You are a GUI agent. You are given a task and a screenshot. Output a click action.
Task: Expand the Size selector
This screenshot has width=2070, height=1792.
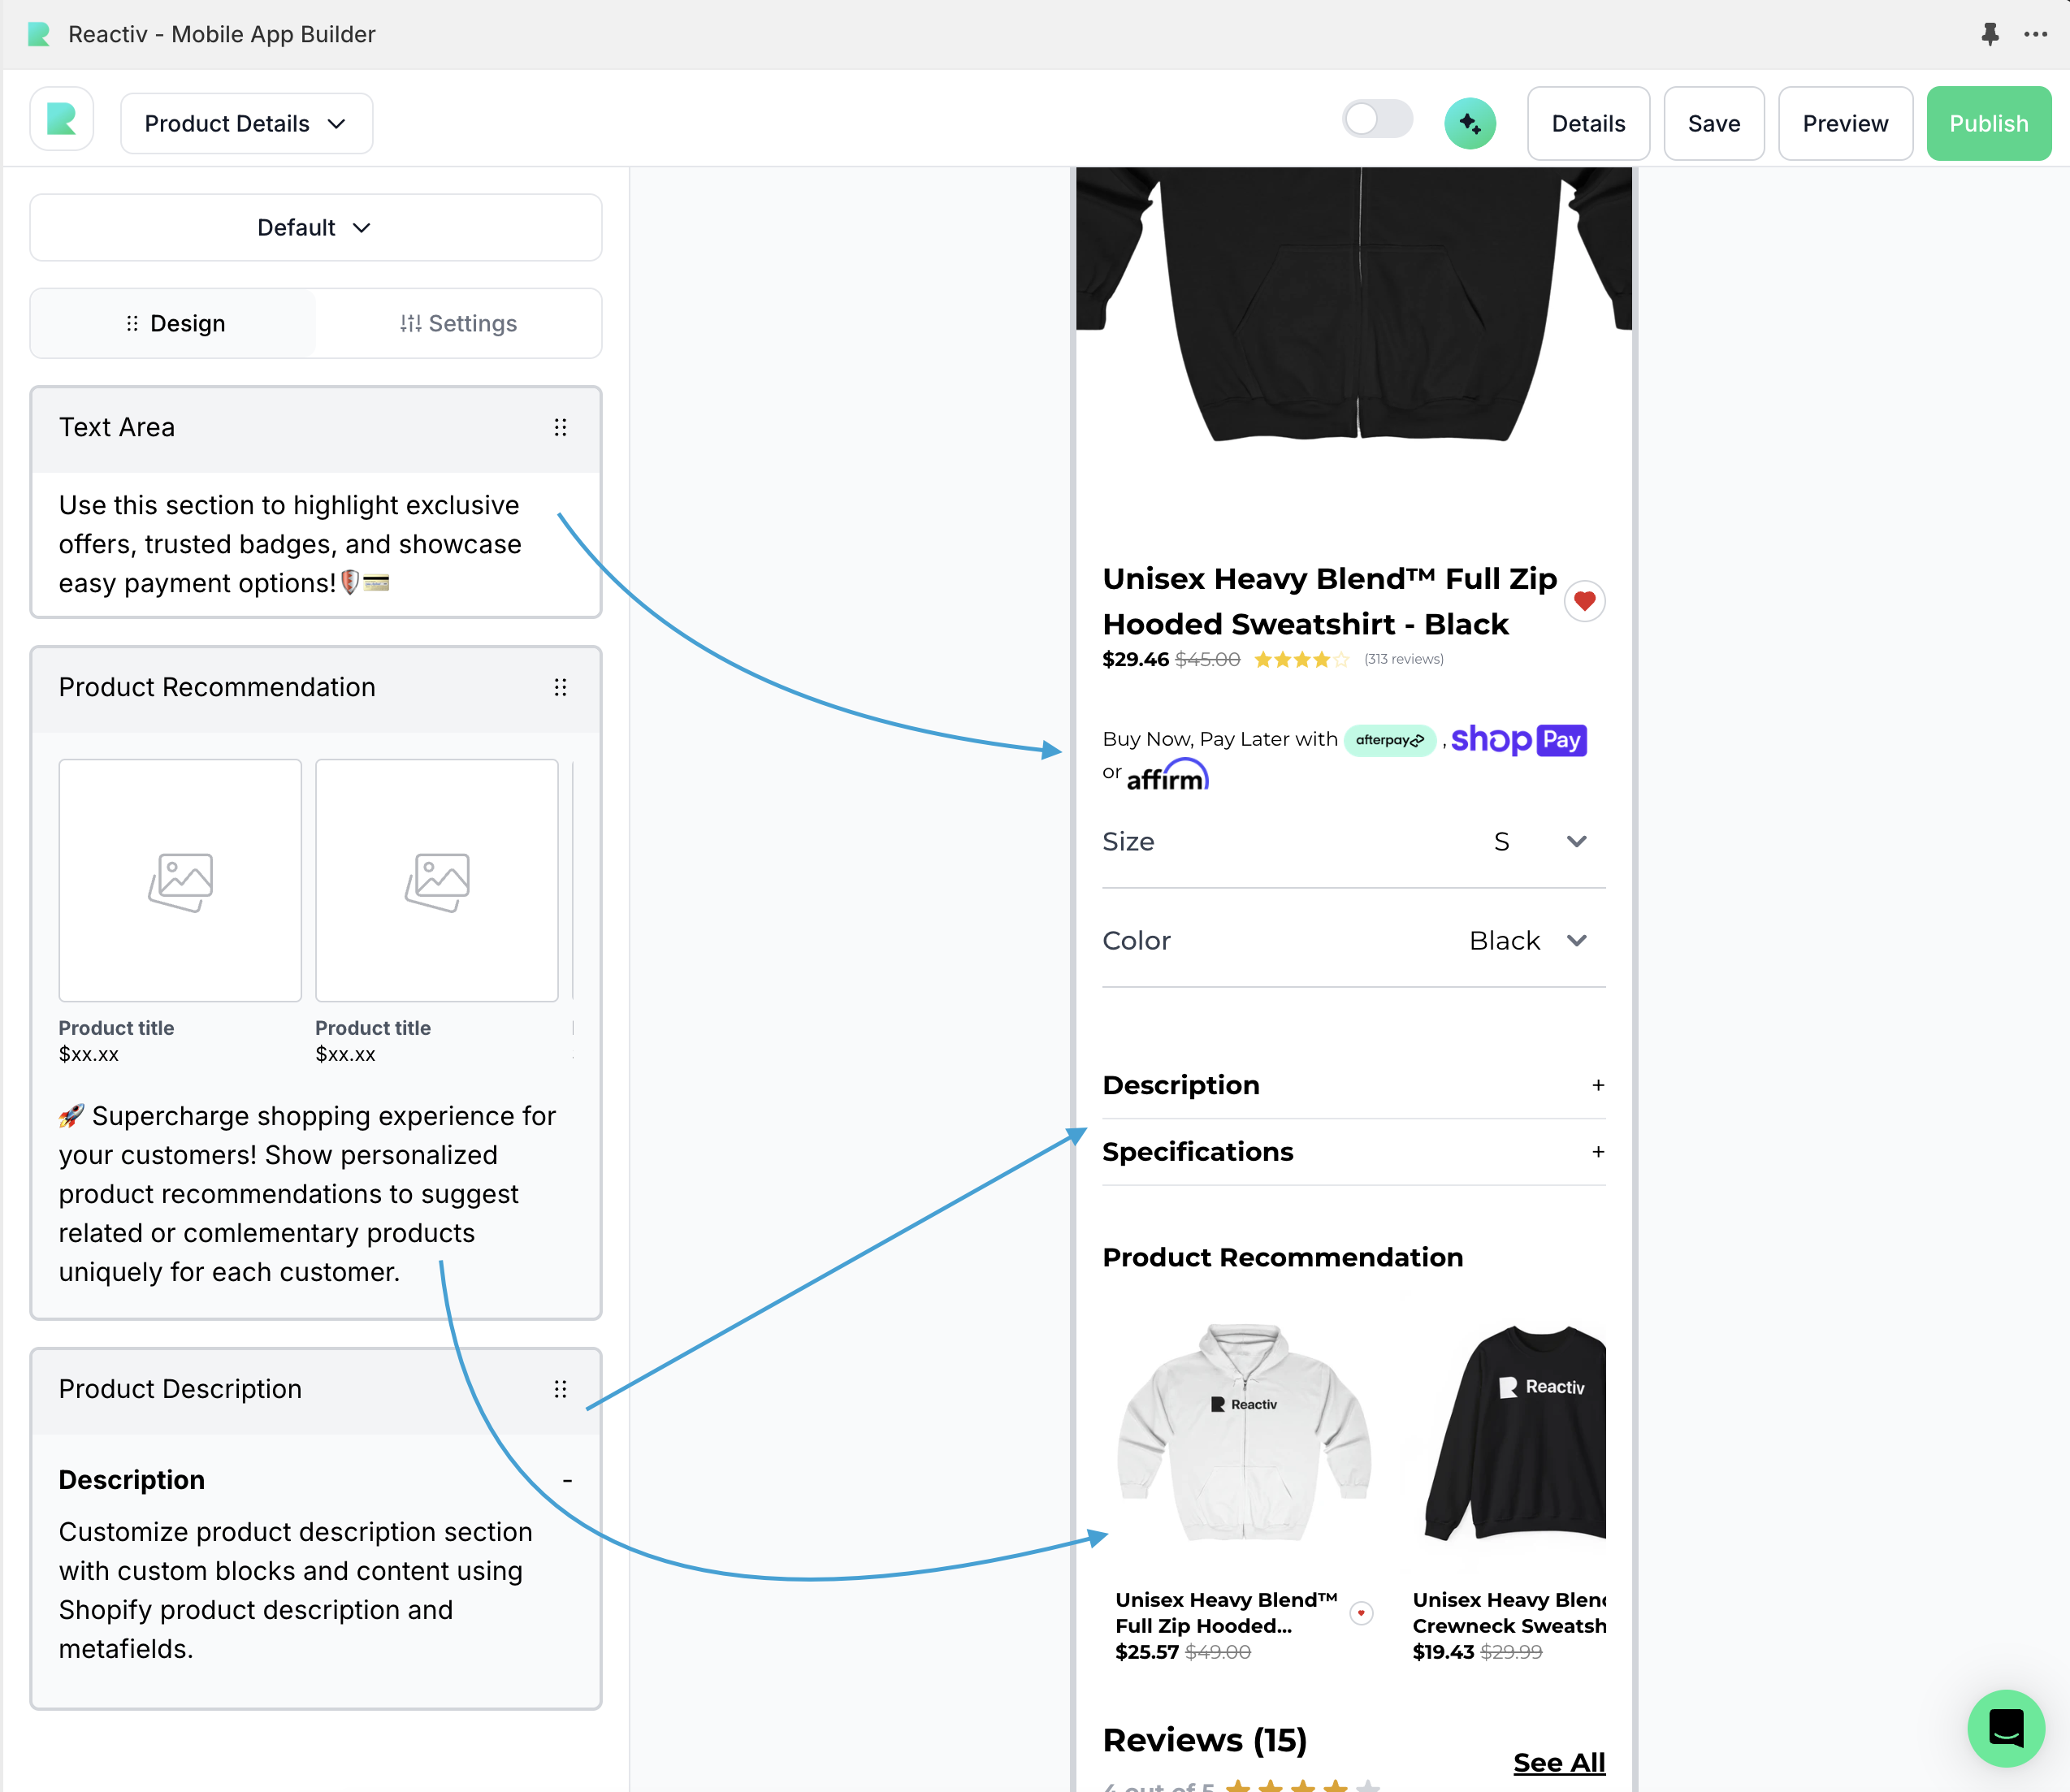point(1576,842)
